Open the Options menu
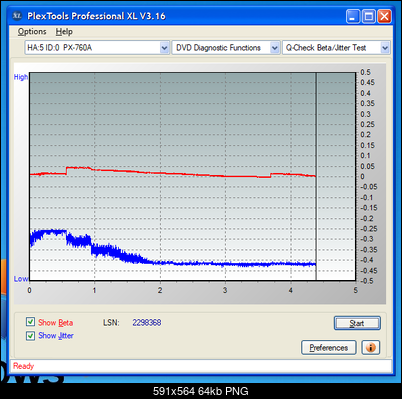 click(x=32, y=32)
